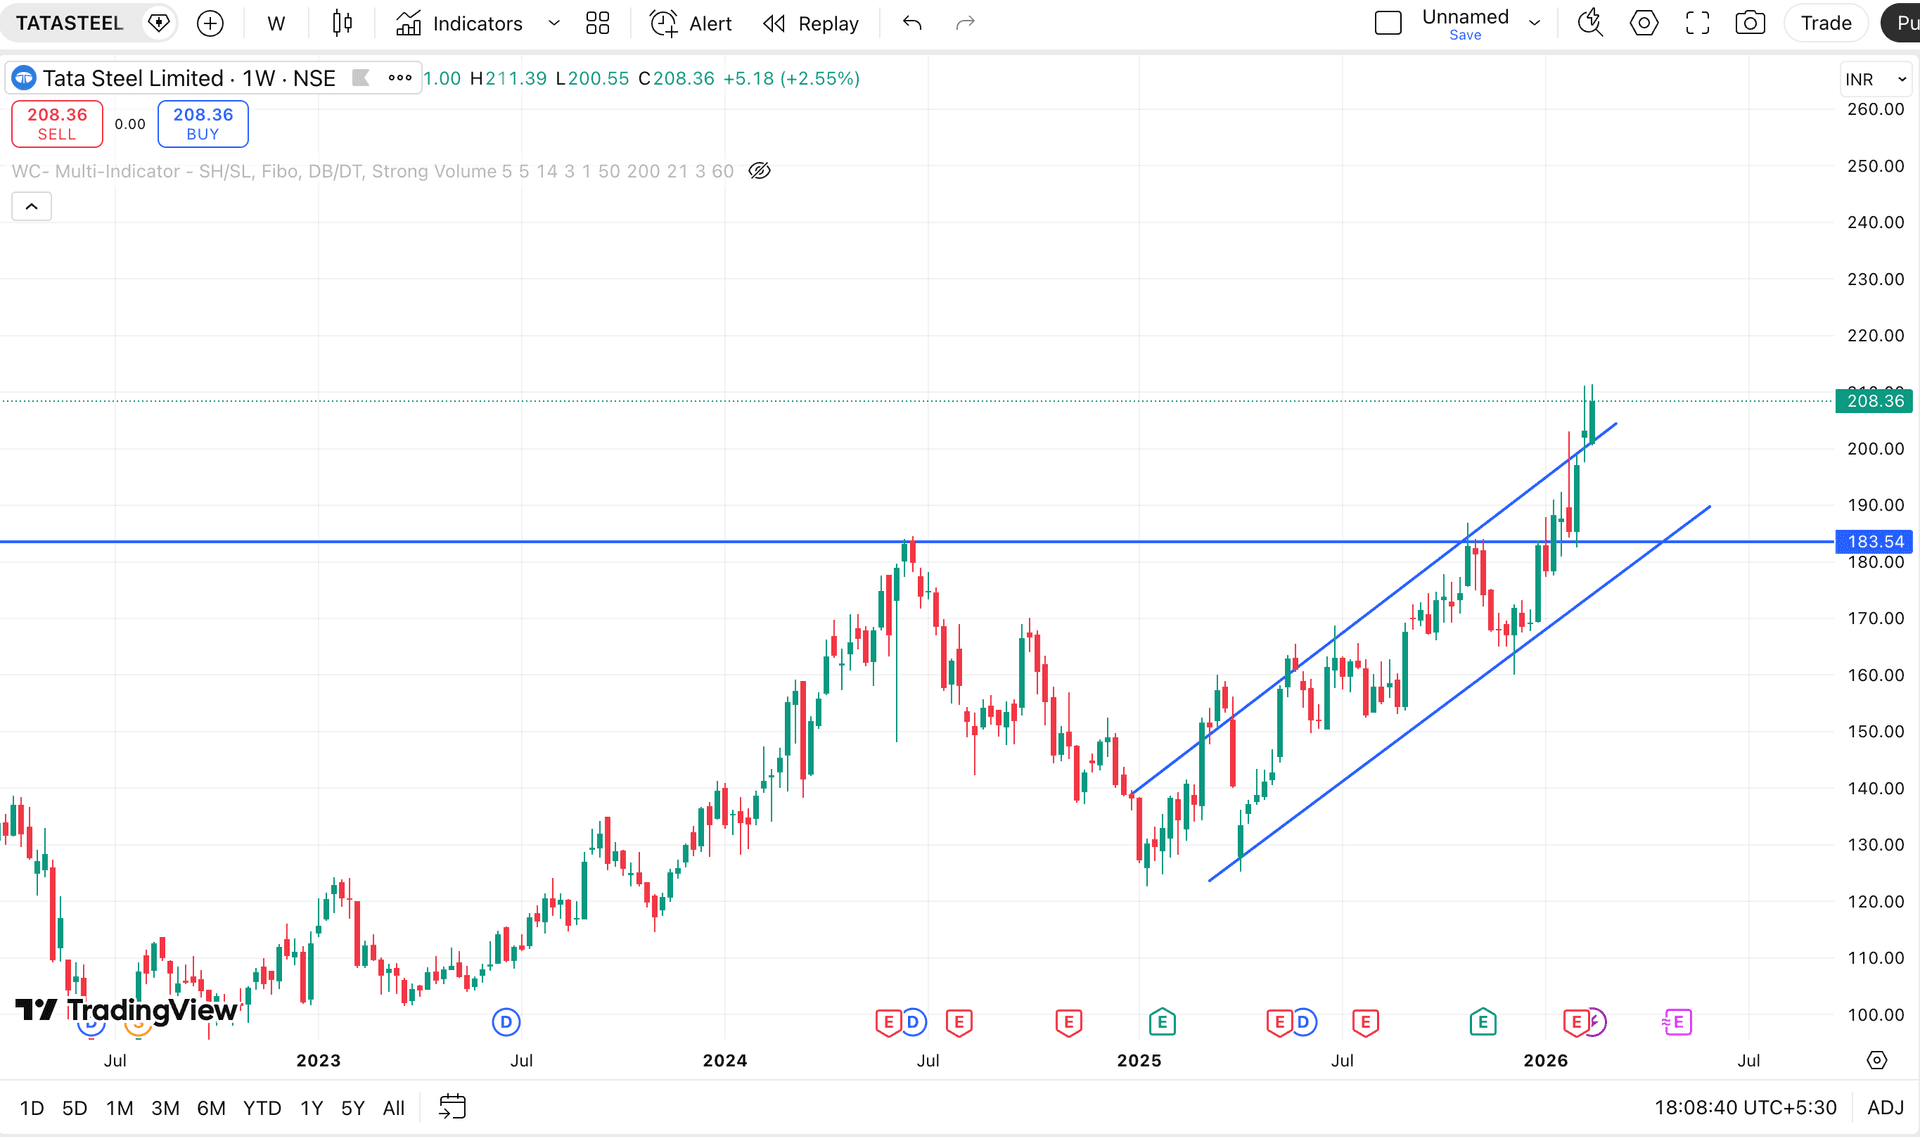1920x1137 pixels.
Task: Click the flag icon beside NSE
Action: point(361,78)
